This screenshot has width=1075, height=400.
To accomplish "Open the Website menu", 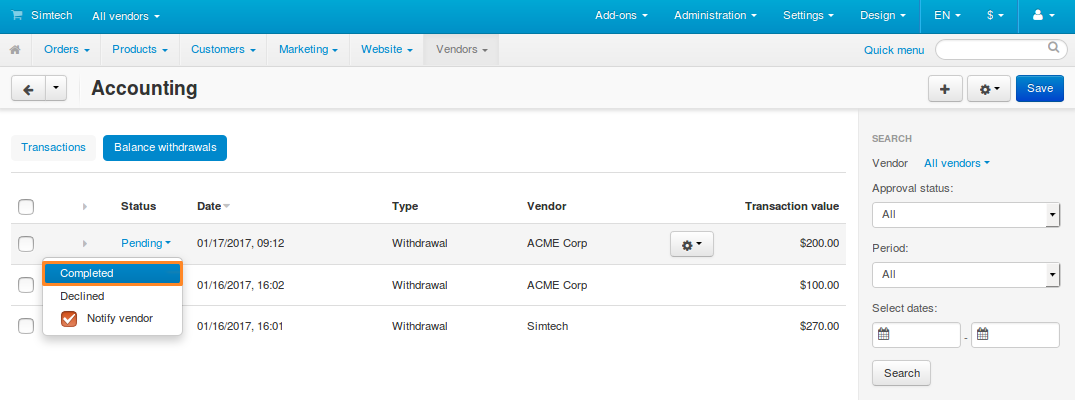I will [x=387, y=50].
